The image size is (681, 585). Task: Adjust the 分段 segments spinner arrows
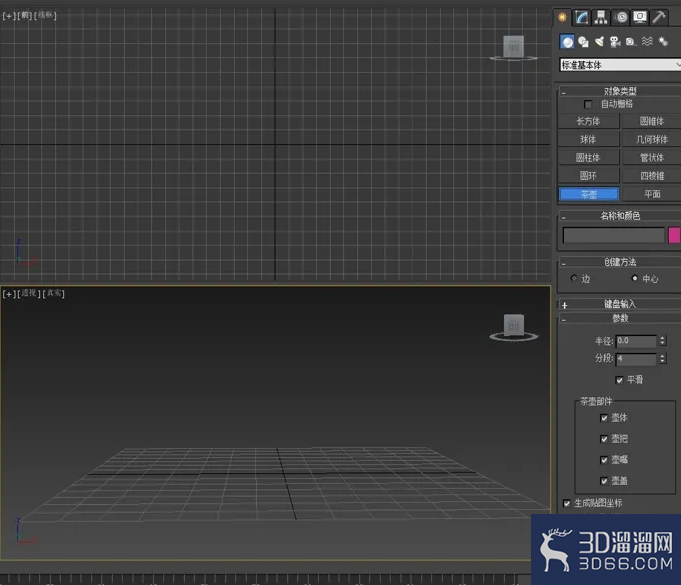[662, 359]
